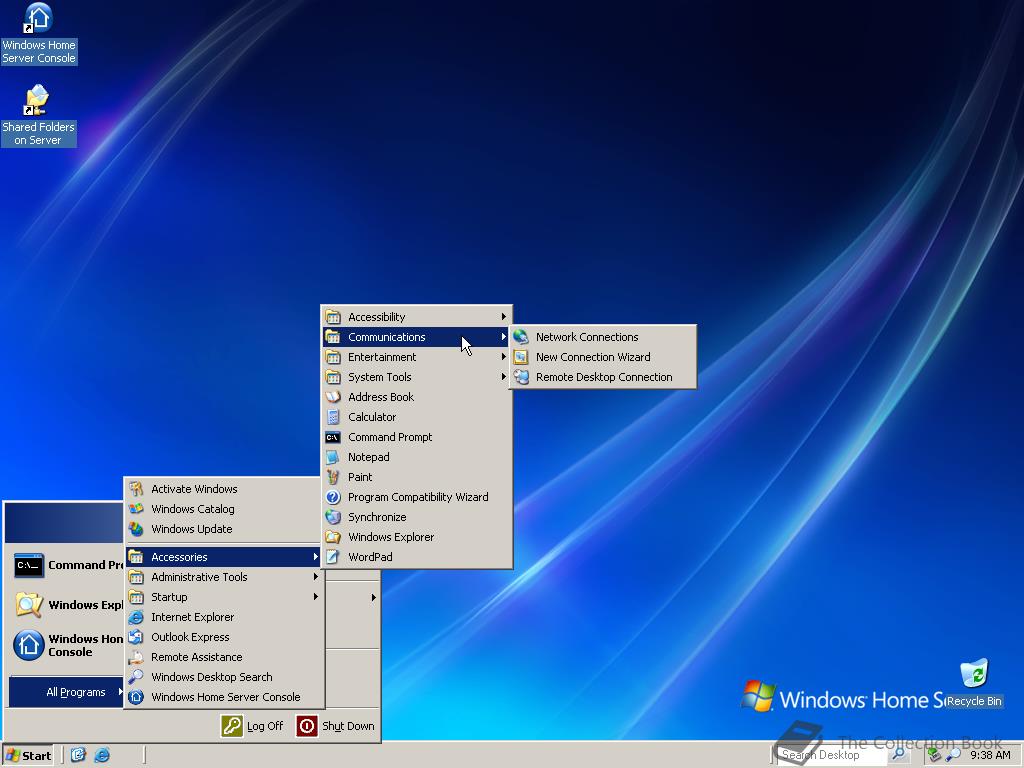The image size is (1024, 768).
Task: Choose New Connection Wizard entry
Action: click(x=603, y=357)
